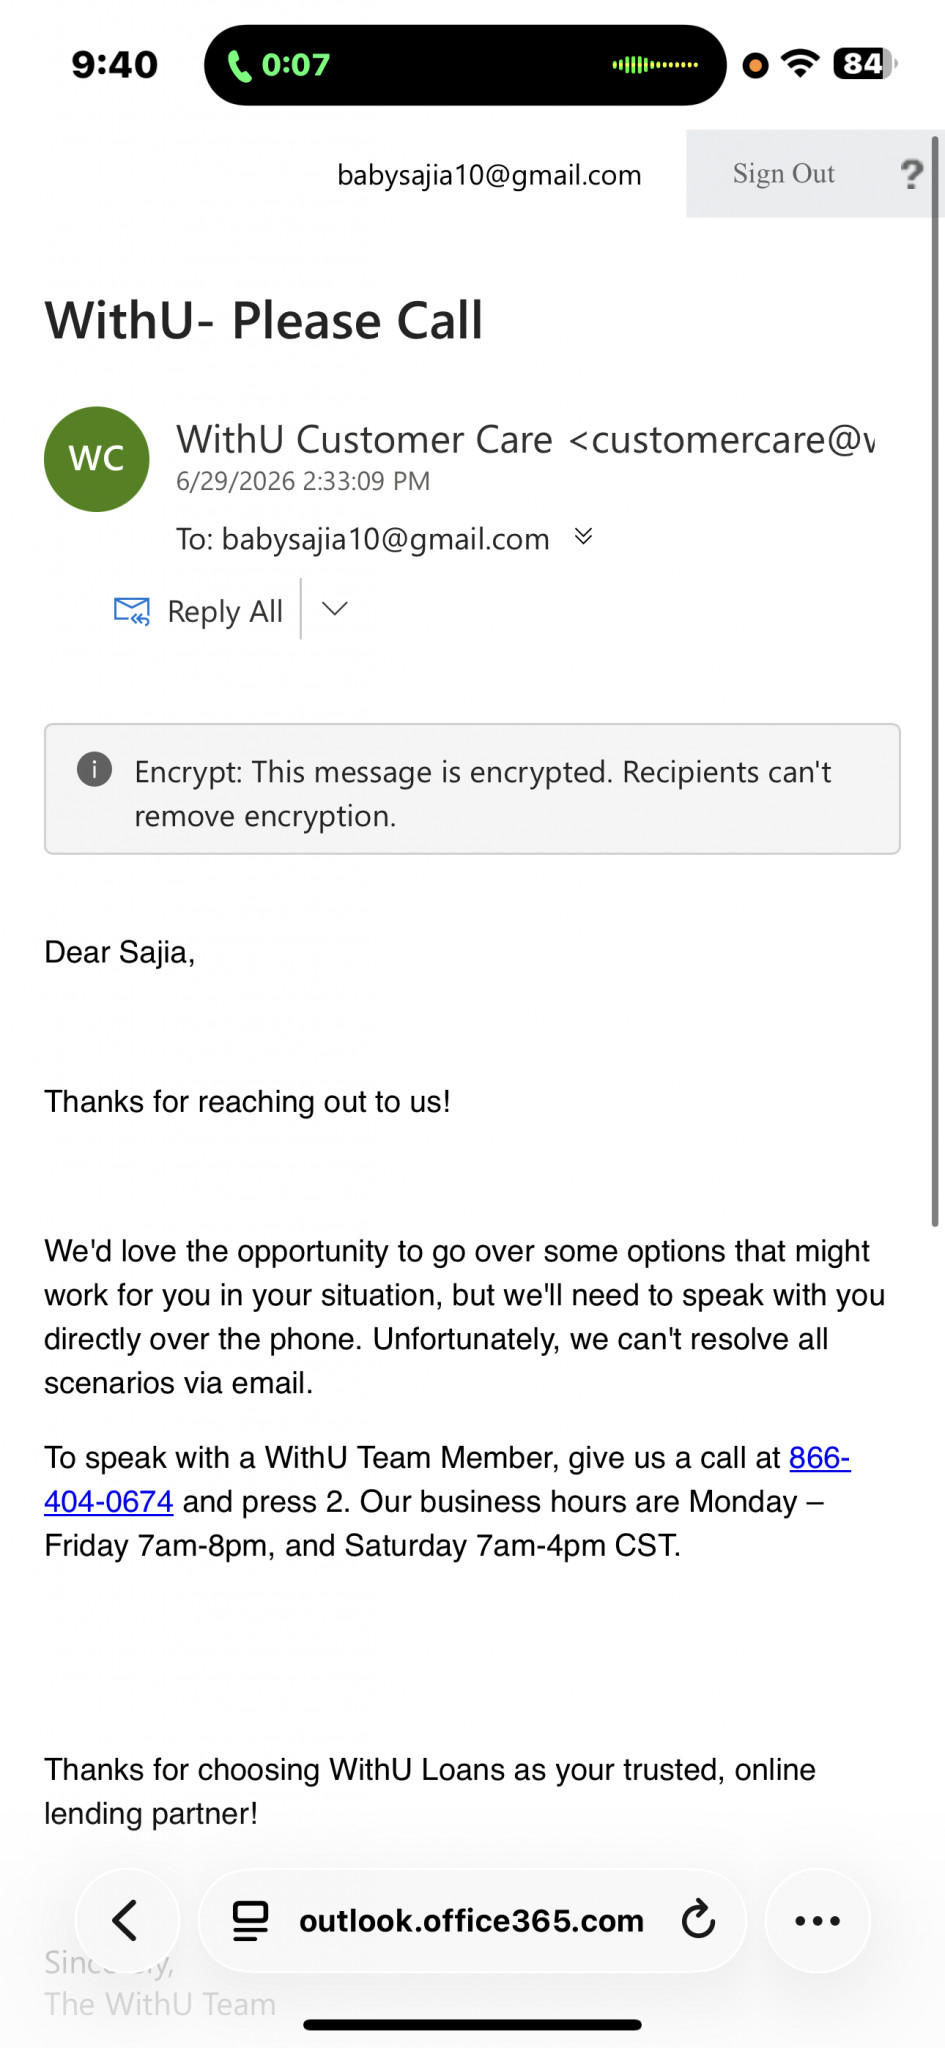Viewport: 945px width, 2048px height.
Task: Click the Reply All envelope icon
Action: [132, 611]
